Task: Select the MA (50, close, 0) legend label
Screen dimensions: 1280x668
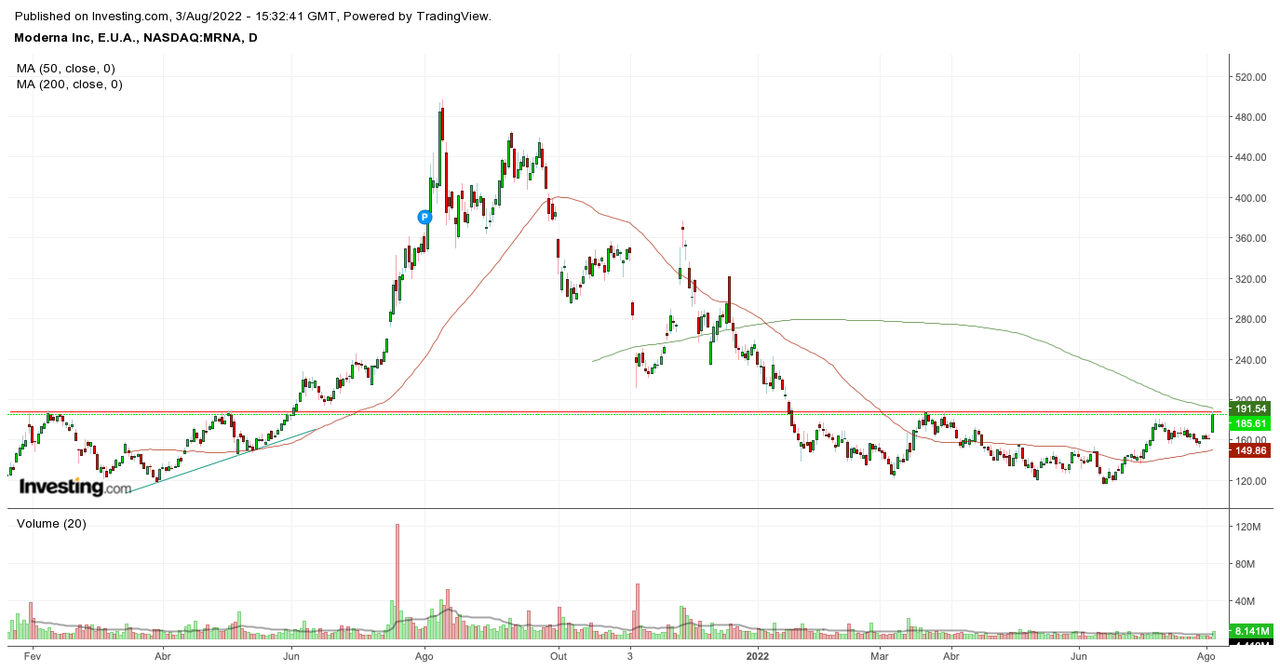Action: [66, 68]
